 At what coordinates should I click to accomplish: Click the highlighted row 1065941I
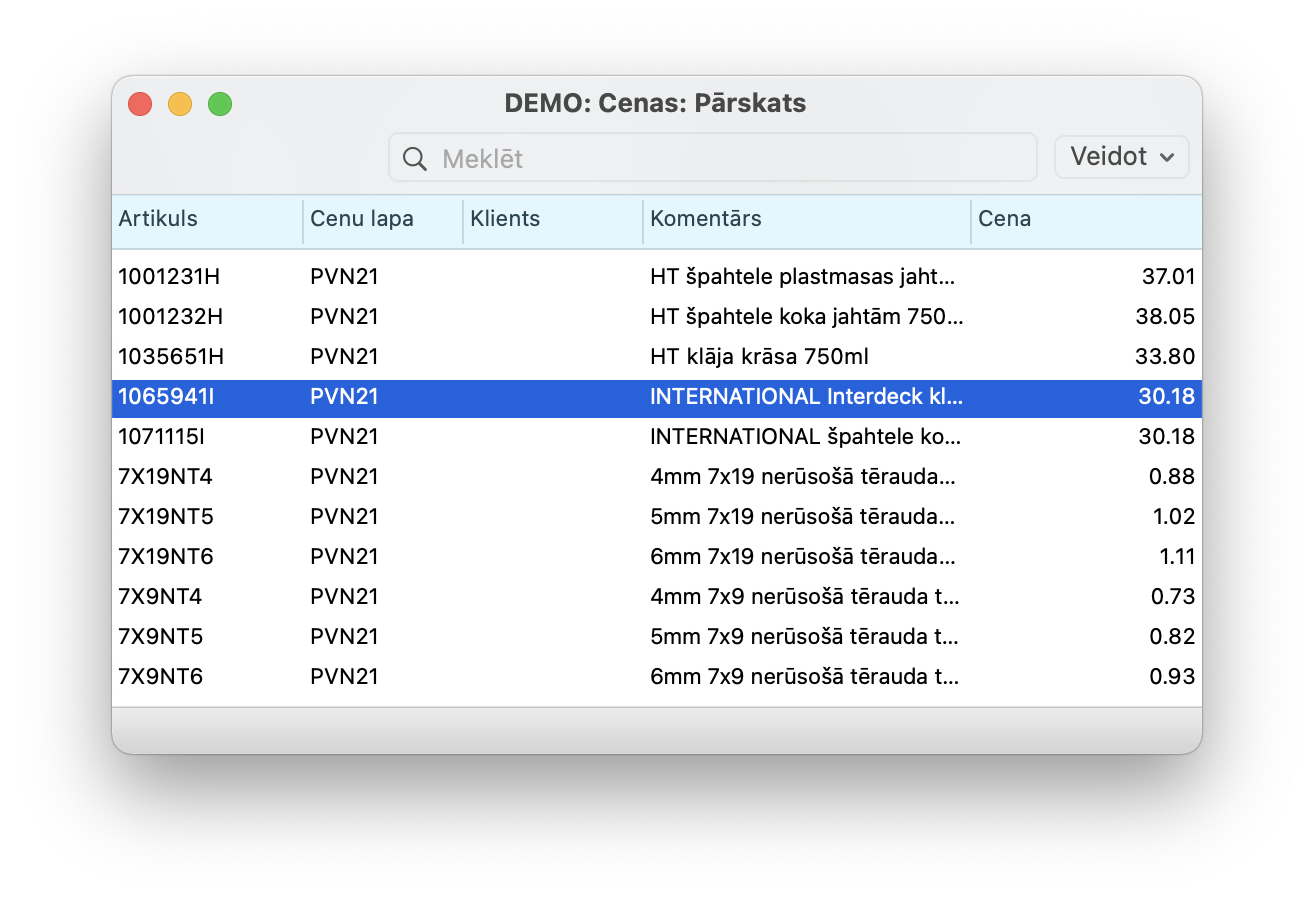coord(166,397)
